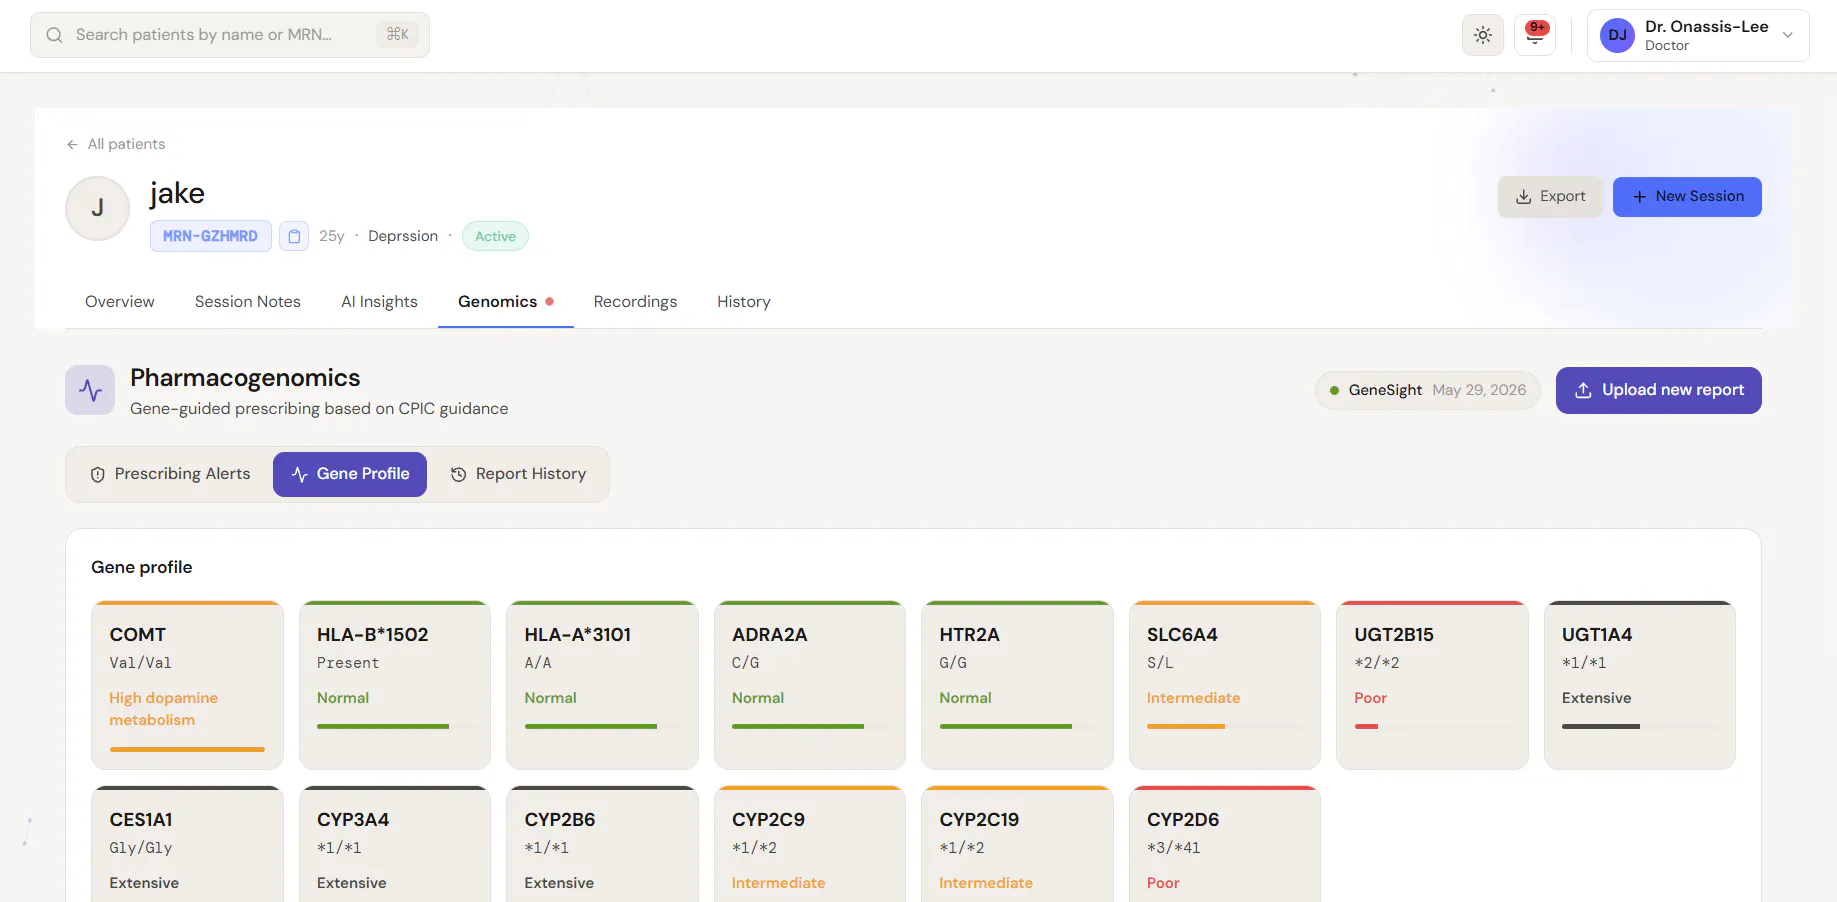Screen dimensions: 1837x902
Task: Export the patient record
Action: 1550,197
